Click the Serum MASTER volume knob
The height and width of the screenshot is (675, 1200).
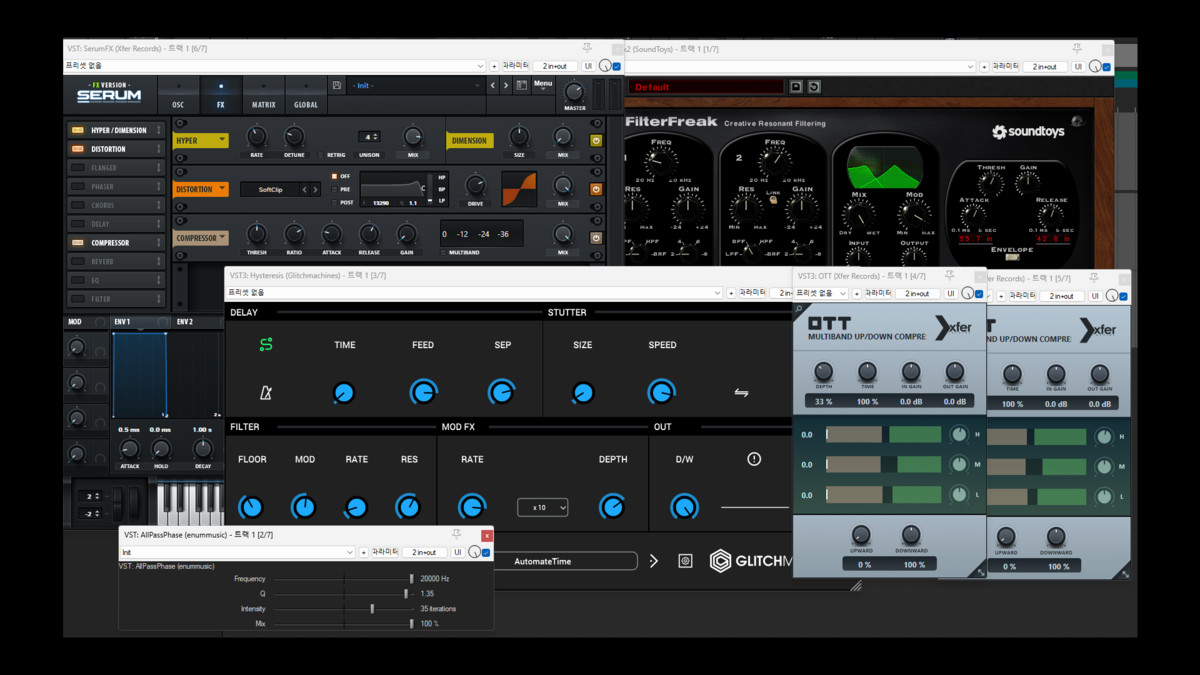[x=574, y=91]
